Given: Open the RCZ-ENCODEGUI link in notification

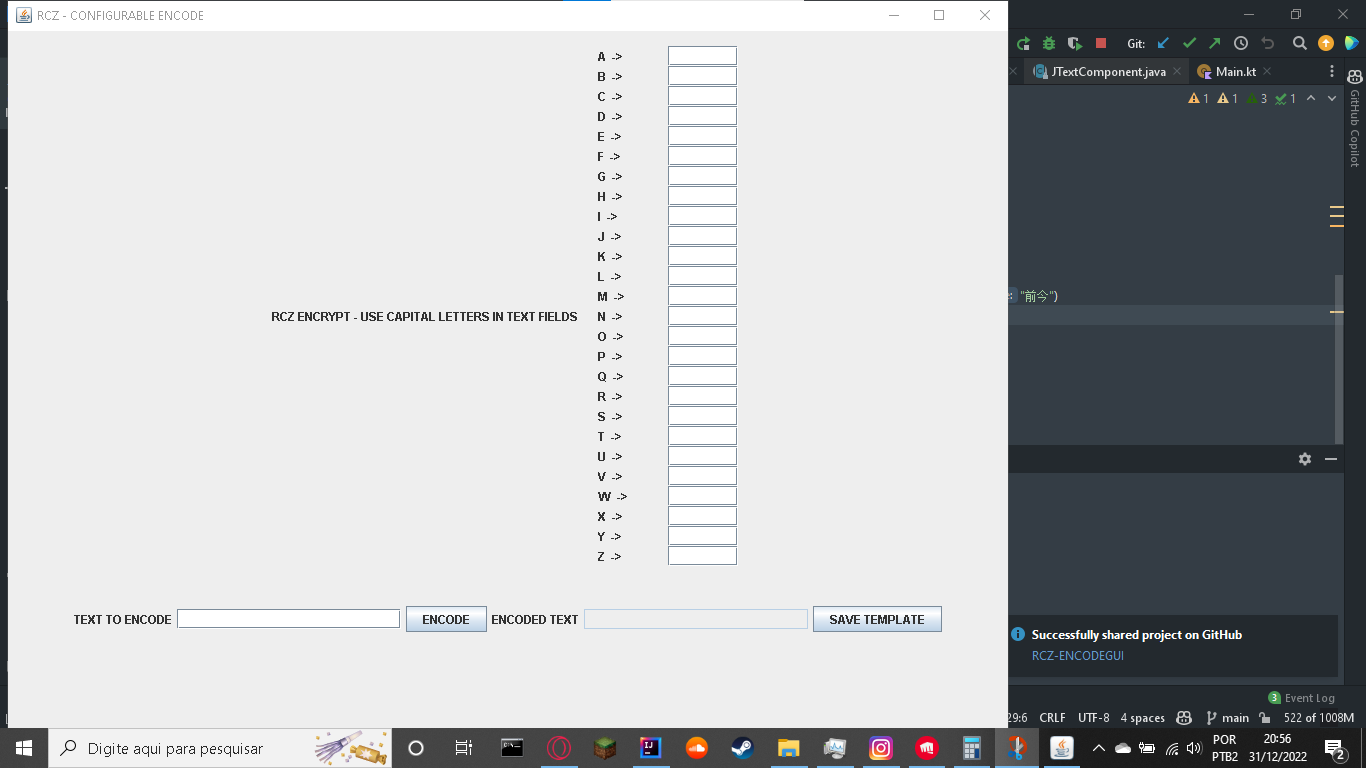Looking at the screenshot, I should pos(1078,656).
